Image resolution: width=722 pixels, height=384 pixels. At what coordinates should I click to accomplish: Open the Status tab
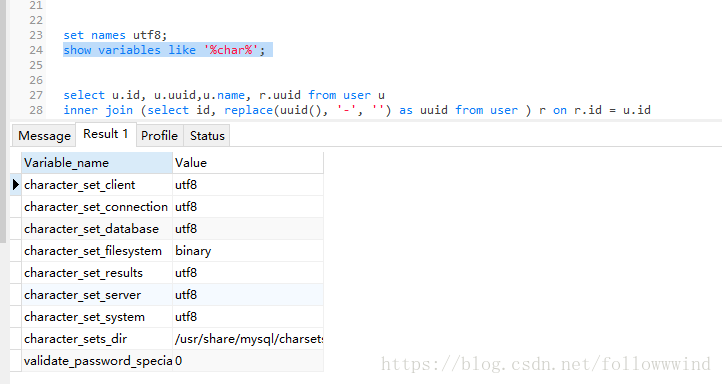207,136
